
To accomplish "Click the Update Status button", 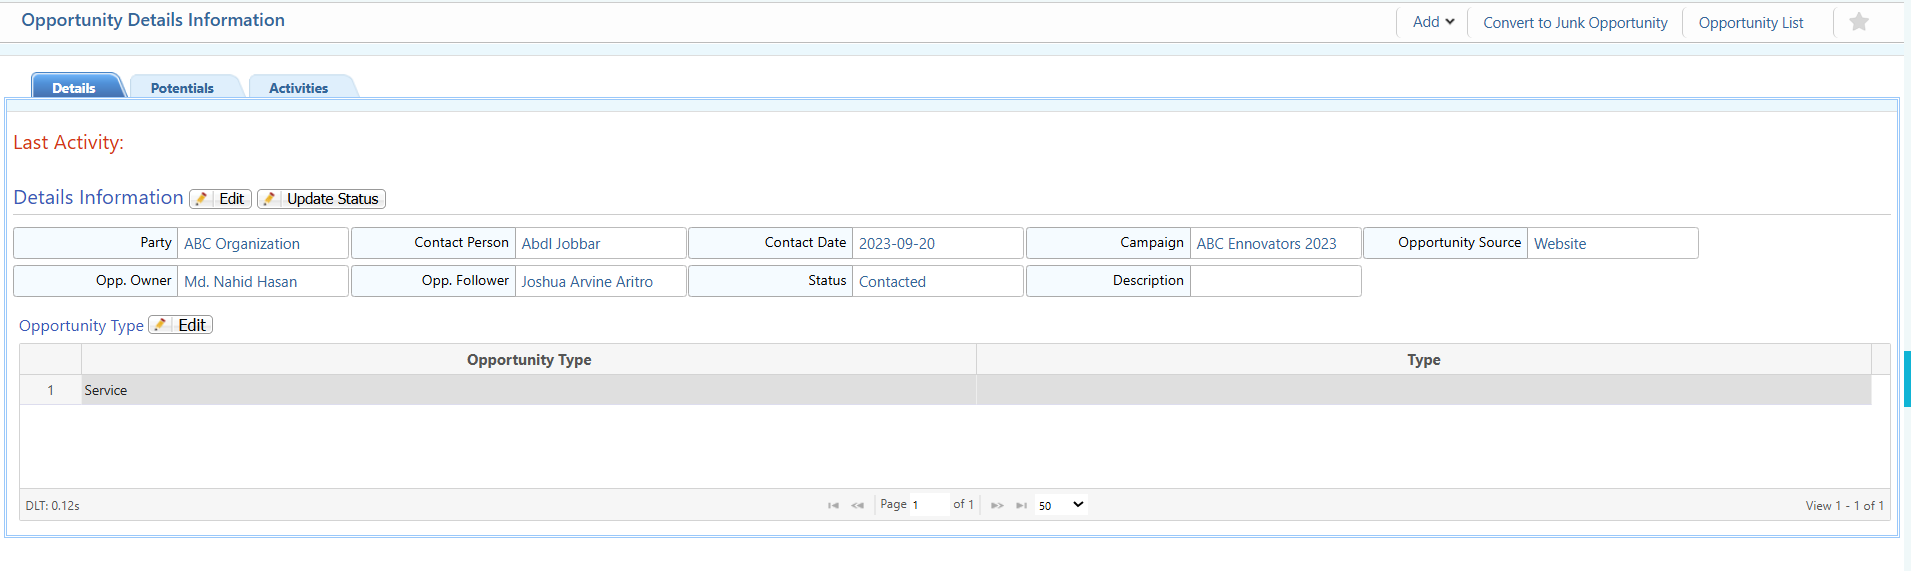I will 321,199.
